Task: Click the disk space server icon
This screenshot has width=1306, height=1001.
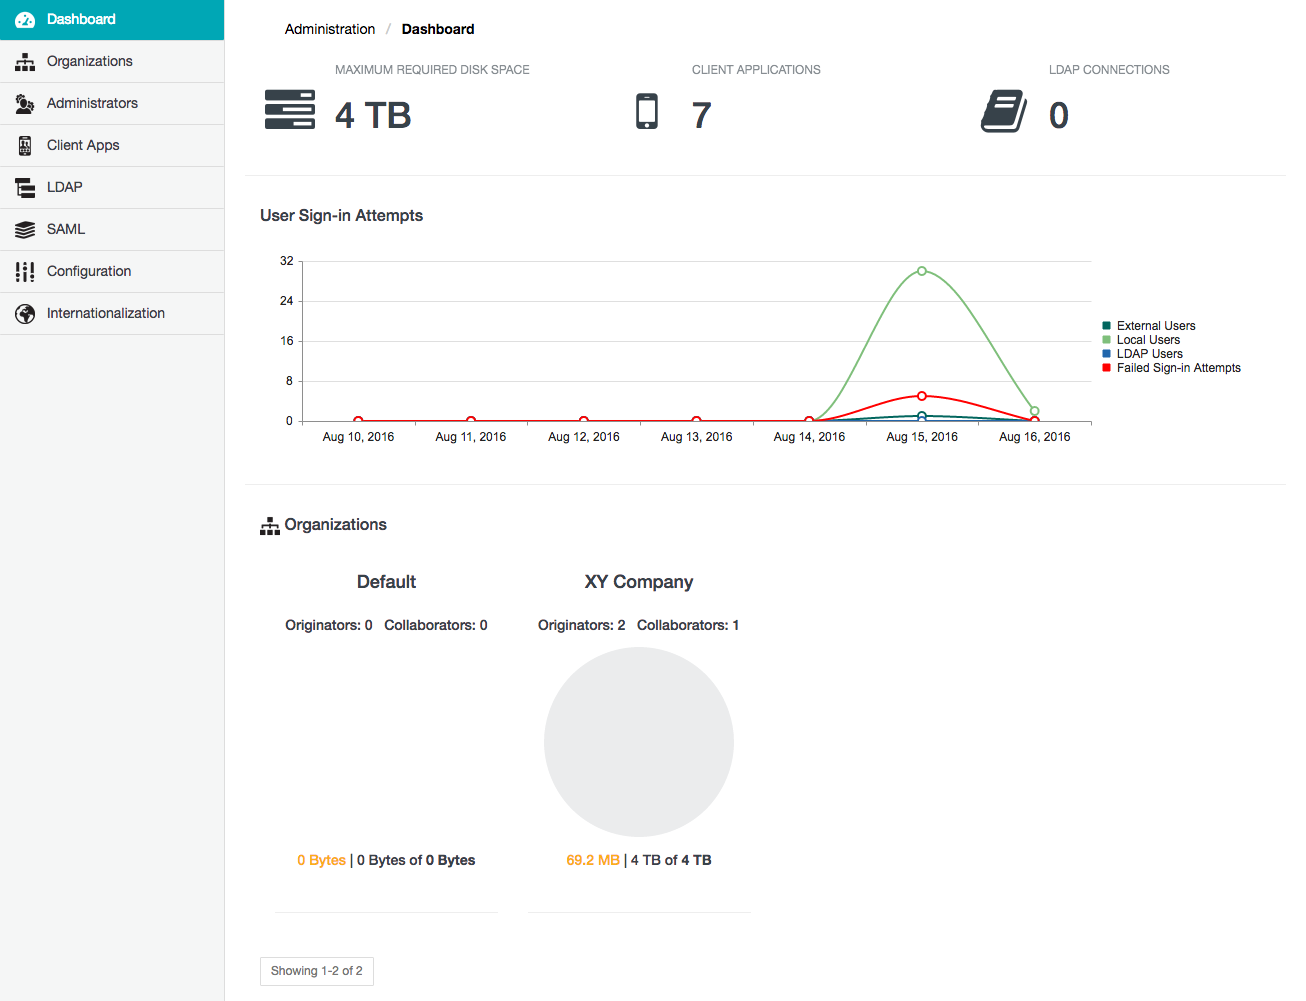Action: click(290, 110)
